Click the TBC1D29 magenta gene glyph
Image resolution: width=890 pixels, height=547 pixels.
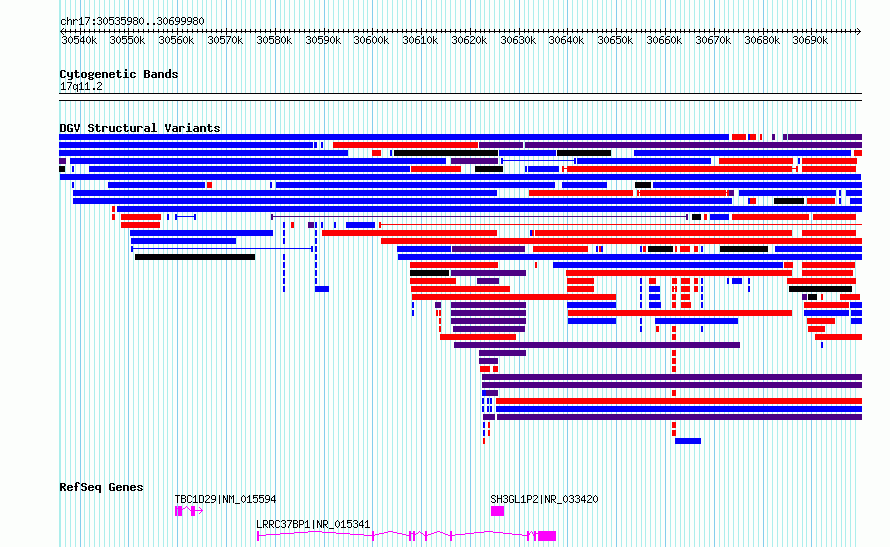pos(188,511)
